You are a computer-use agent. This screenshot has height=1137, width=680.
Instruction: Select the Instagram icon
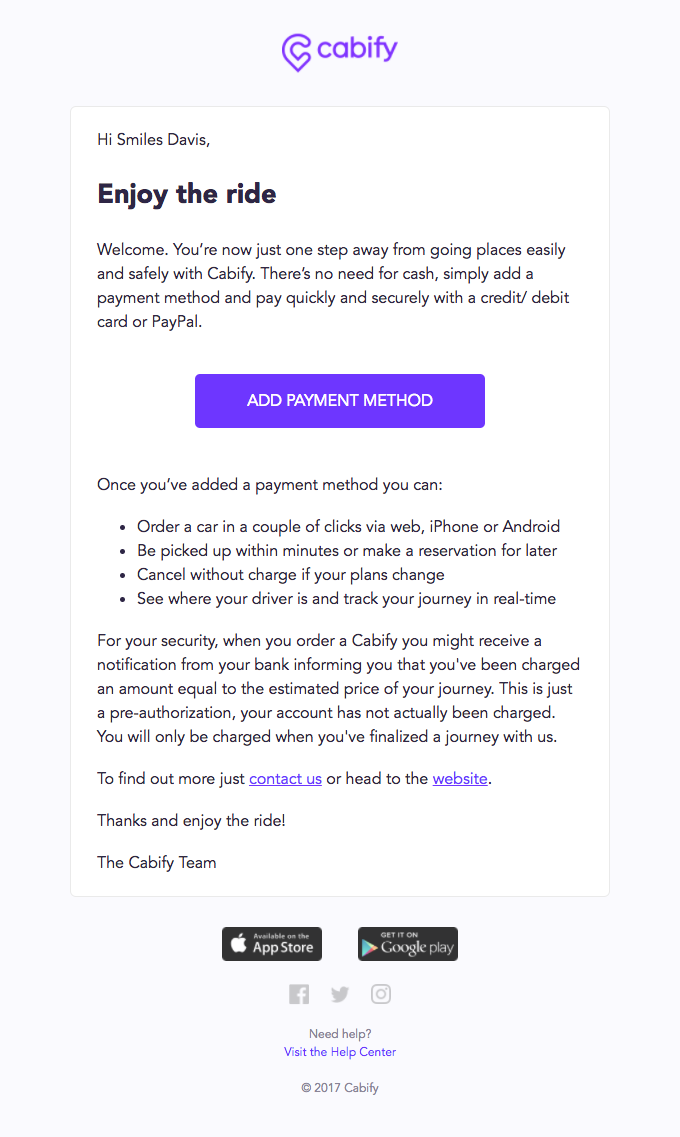[x=381, y=993]
